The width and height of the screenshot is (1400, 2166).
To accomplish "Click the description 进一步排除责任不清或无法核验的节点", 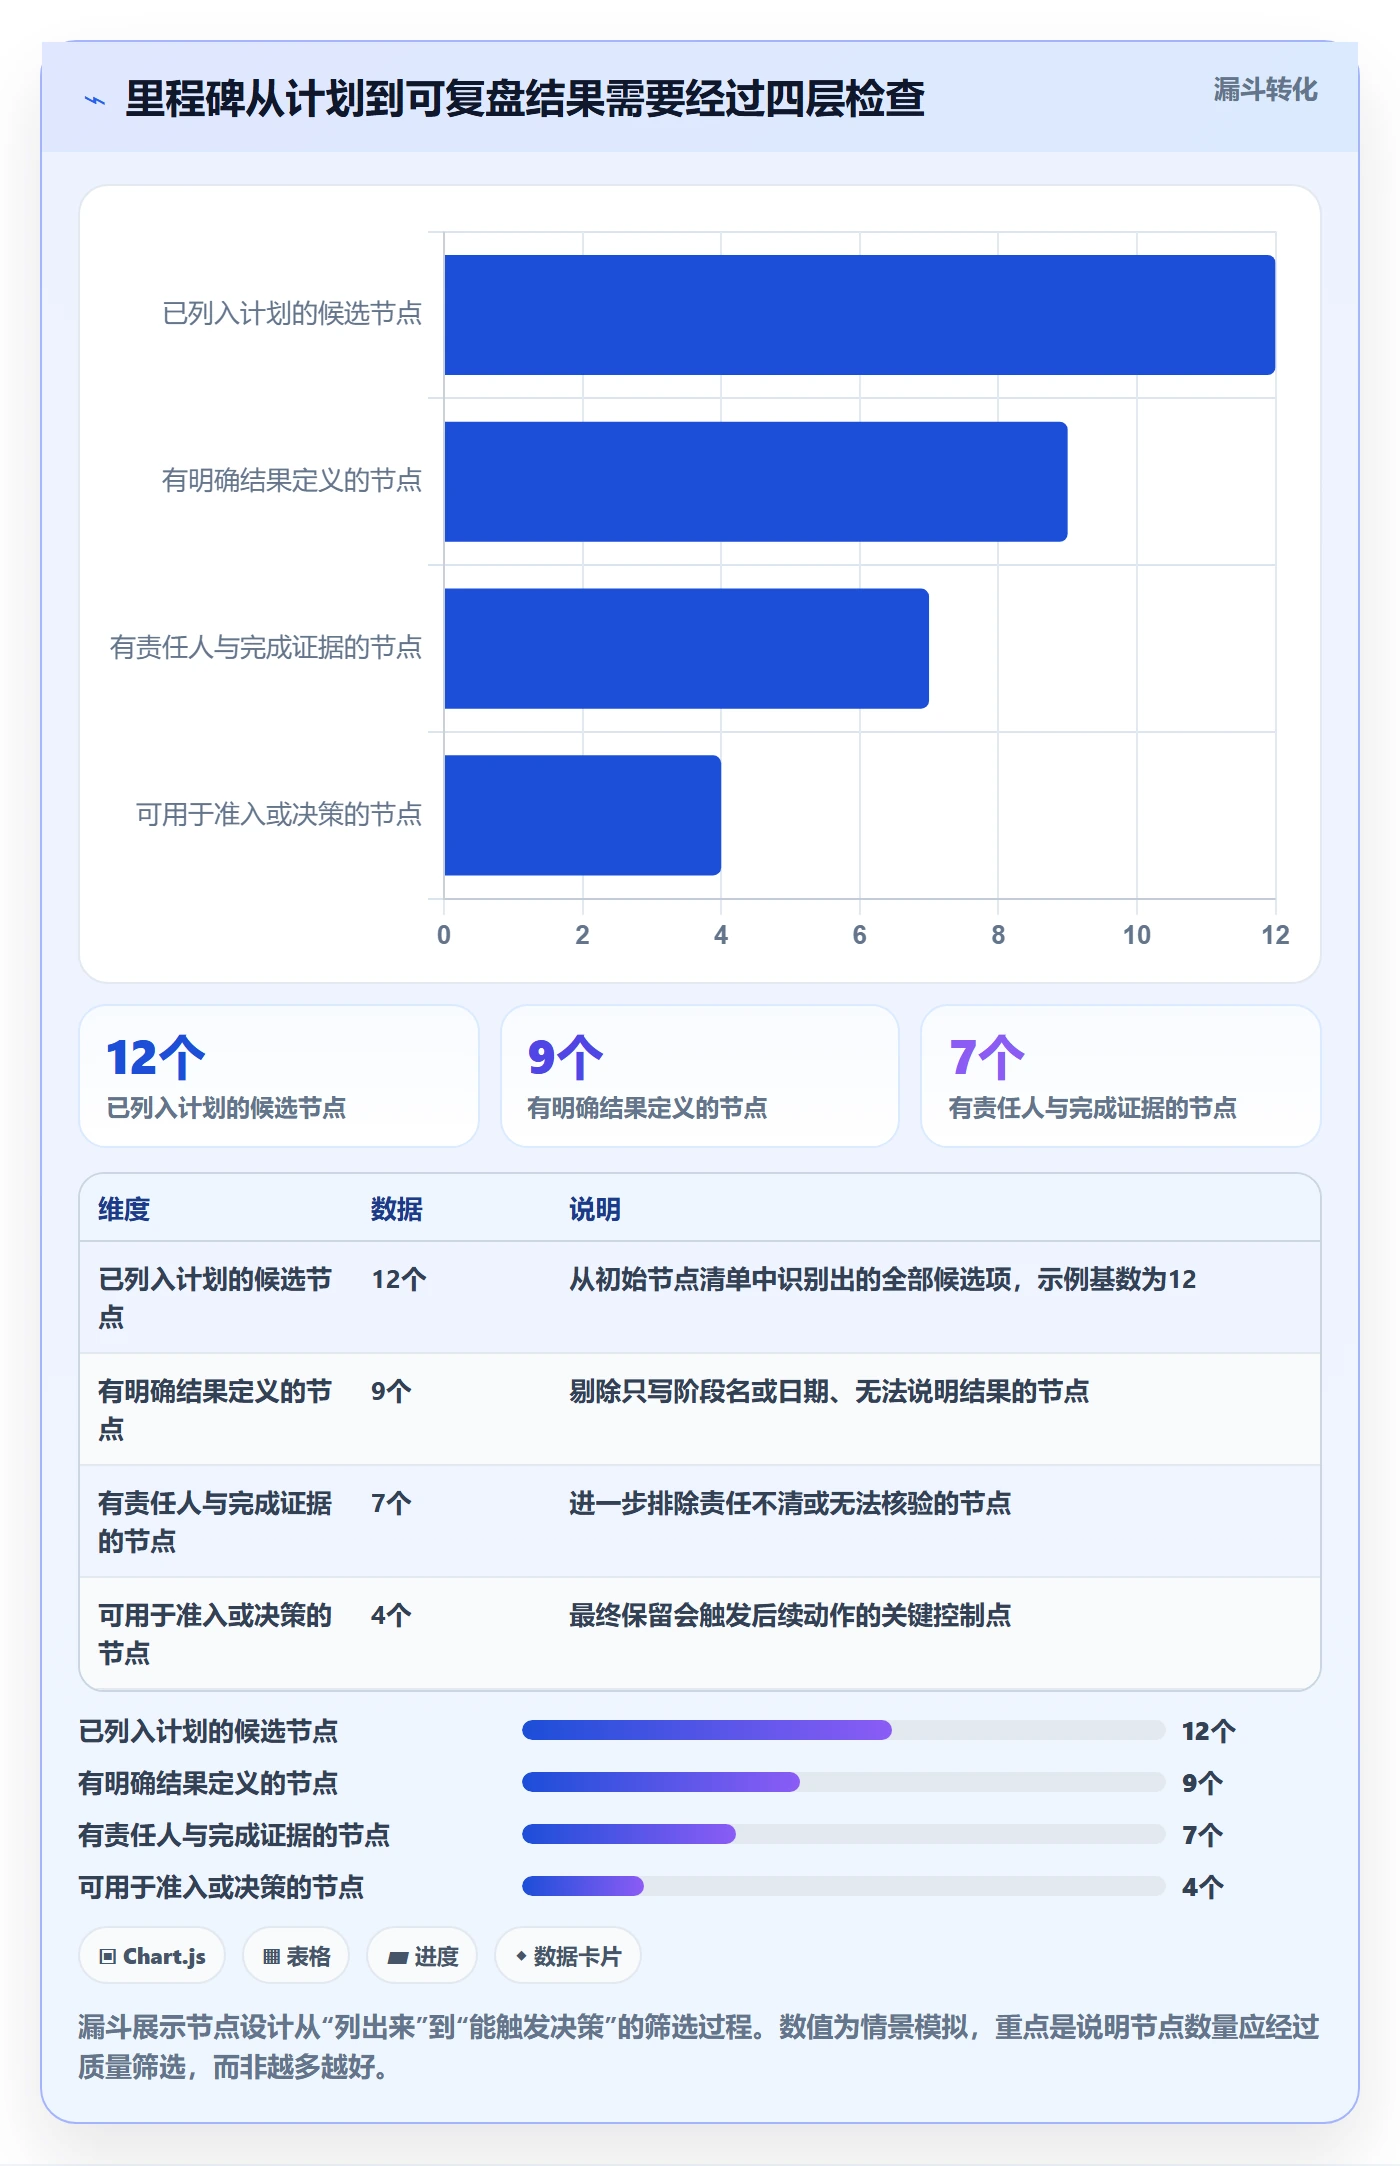I will click(790, 1503).
